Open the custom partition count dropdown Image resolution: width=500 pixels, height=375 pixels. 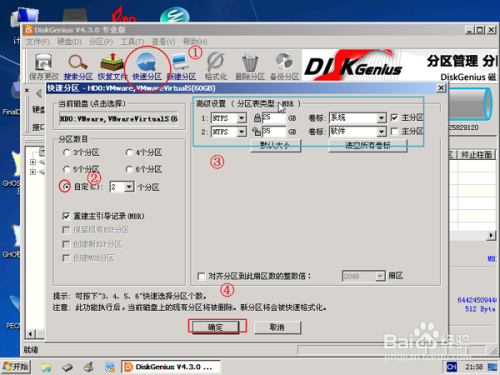[x=129, y=187]
